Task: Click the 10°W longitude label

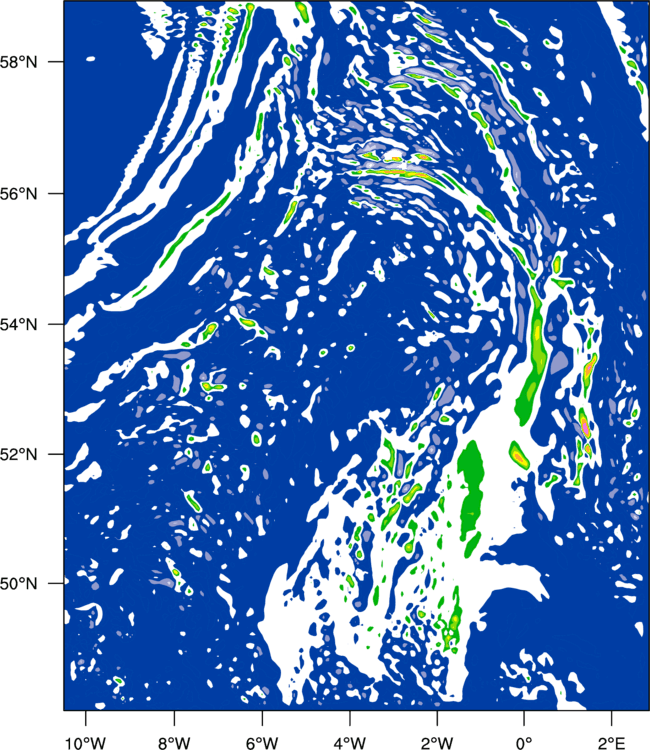Action: (86, 743)
